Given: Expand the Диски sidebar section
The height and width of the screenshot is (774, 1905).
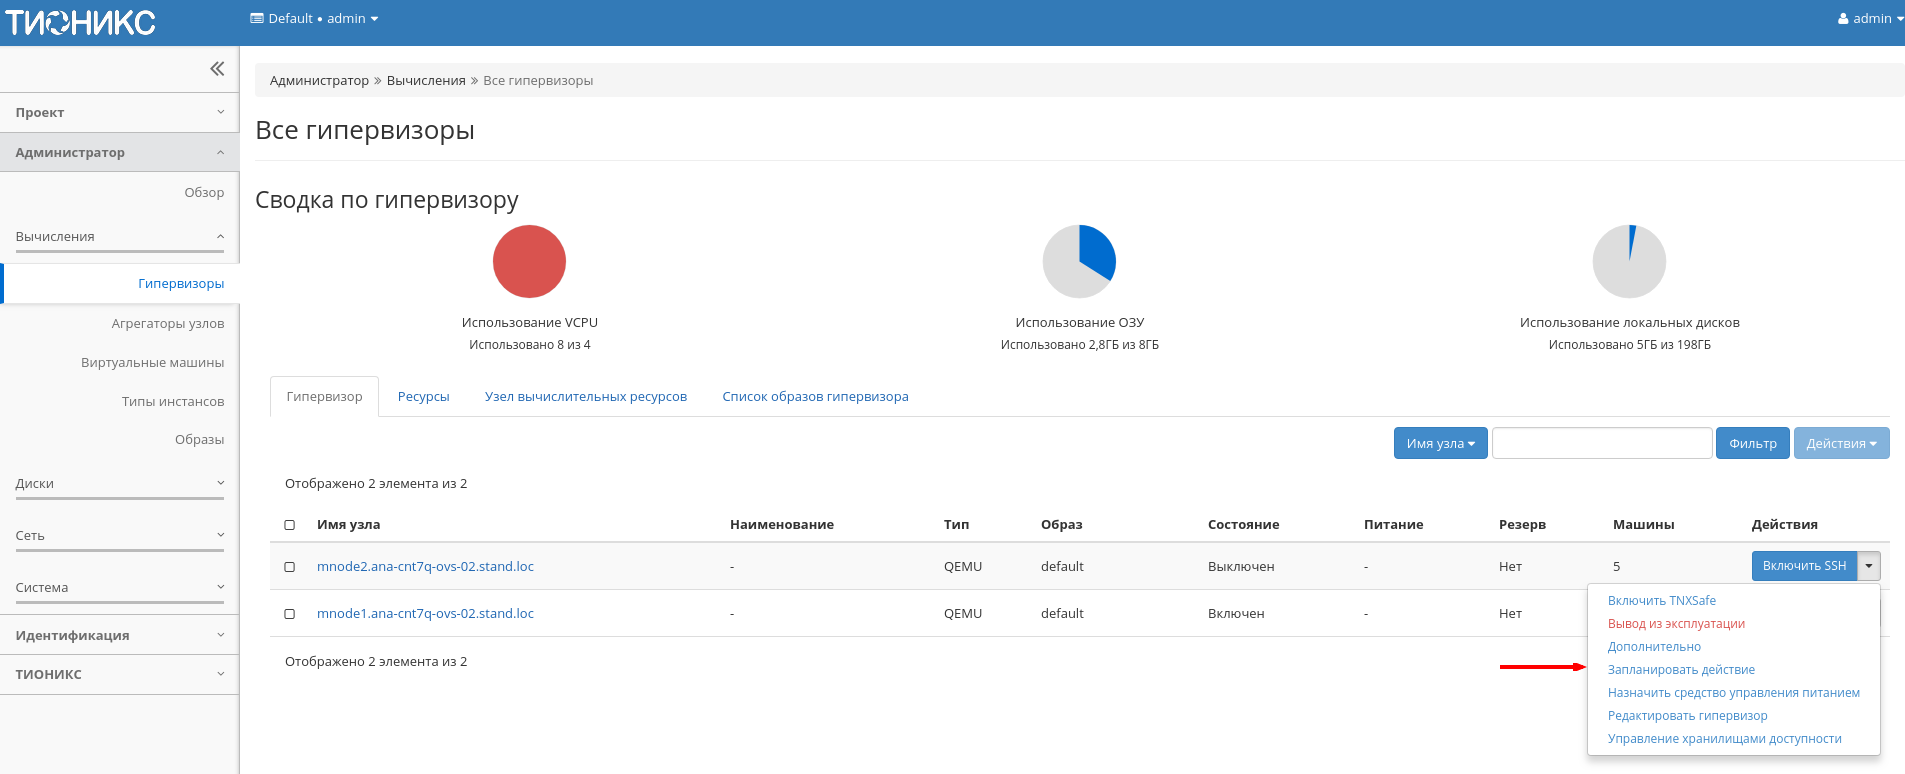Looking at the screenshot, I should click(119, 484).
